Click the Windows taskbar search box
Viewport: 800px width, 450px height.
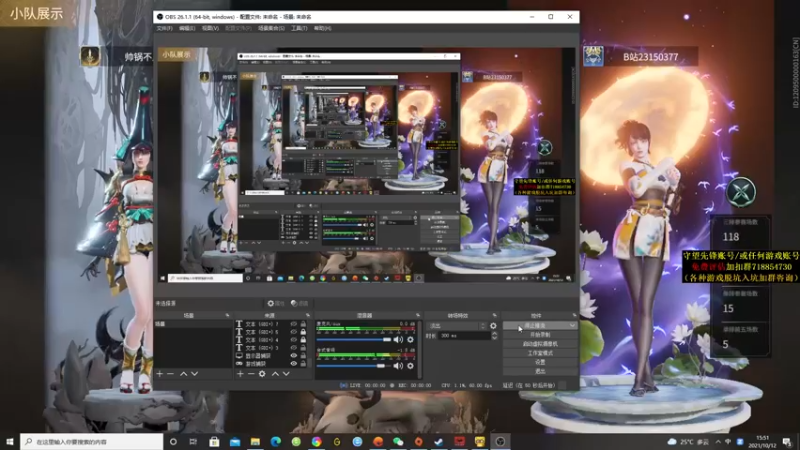[x=92, y=442]
